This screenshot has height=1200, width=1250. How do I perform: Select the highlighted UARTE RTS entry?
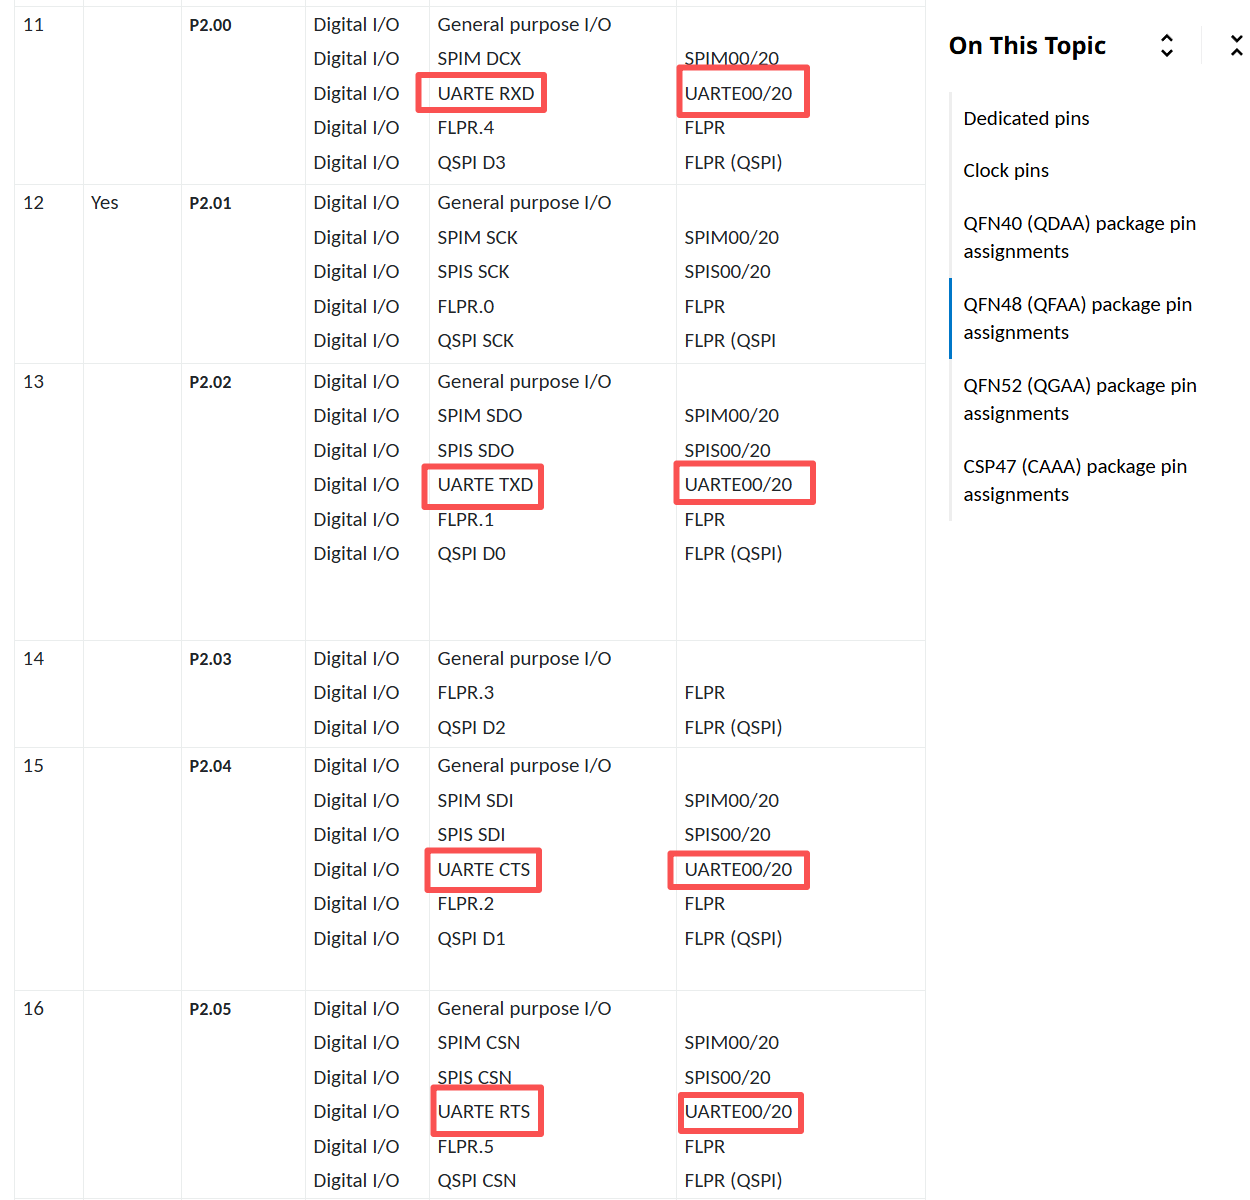pos(484,1112)
